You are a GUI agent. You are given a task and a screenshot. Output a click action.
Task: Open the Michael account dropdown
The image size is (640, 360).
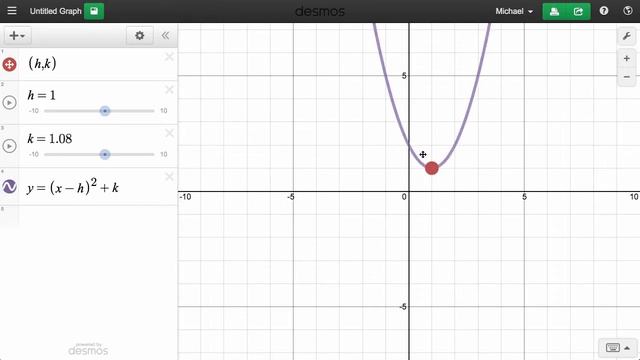click(514, 11)
